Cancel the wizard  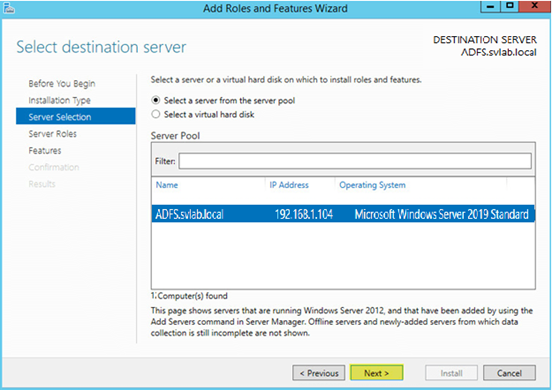[509, 373]
